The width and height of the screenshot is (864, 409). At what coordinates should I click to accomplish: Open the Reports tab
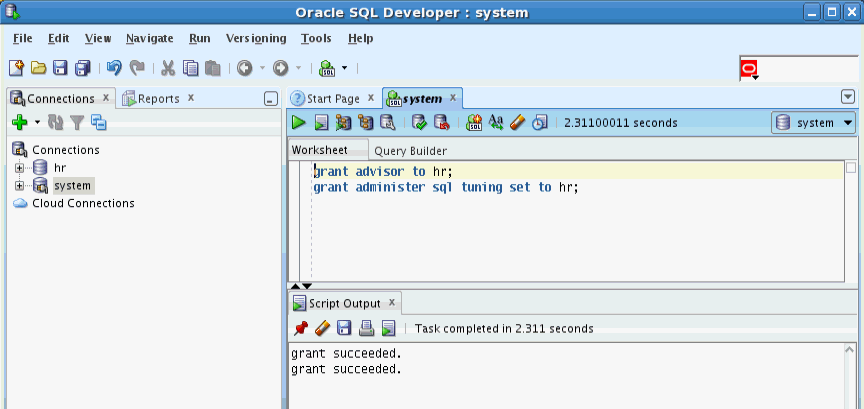click(x=159, y=99)
